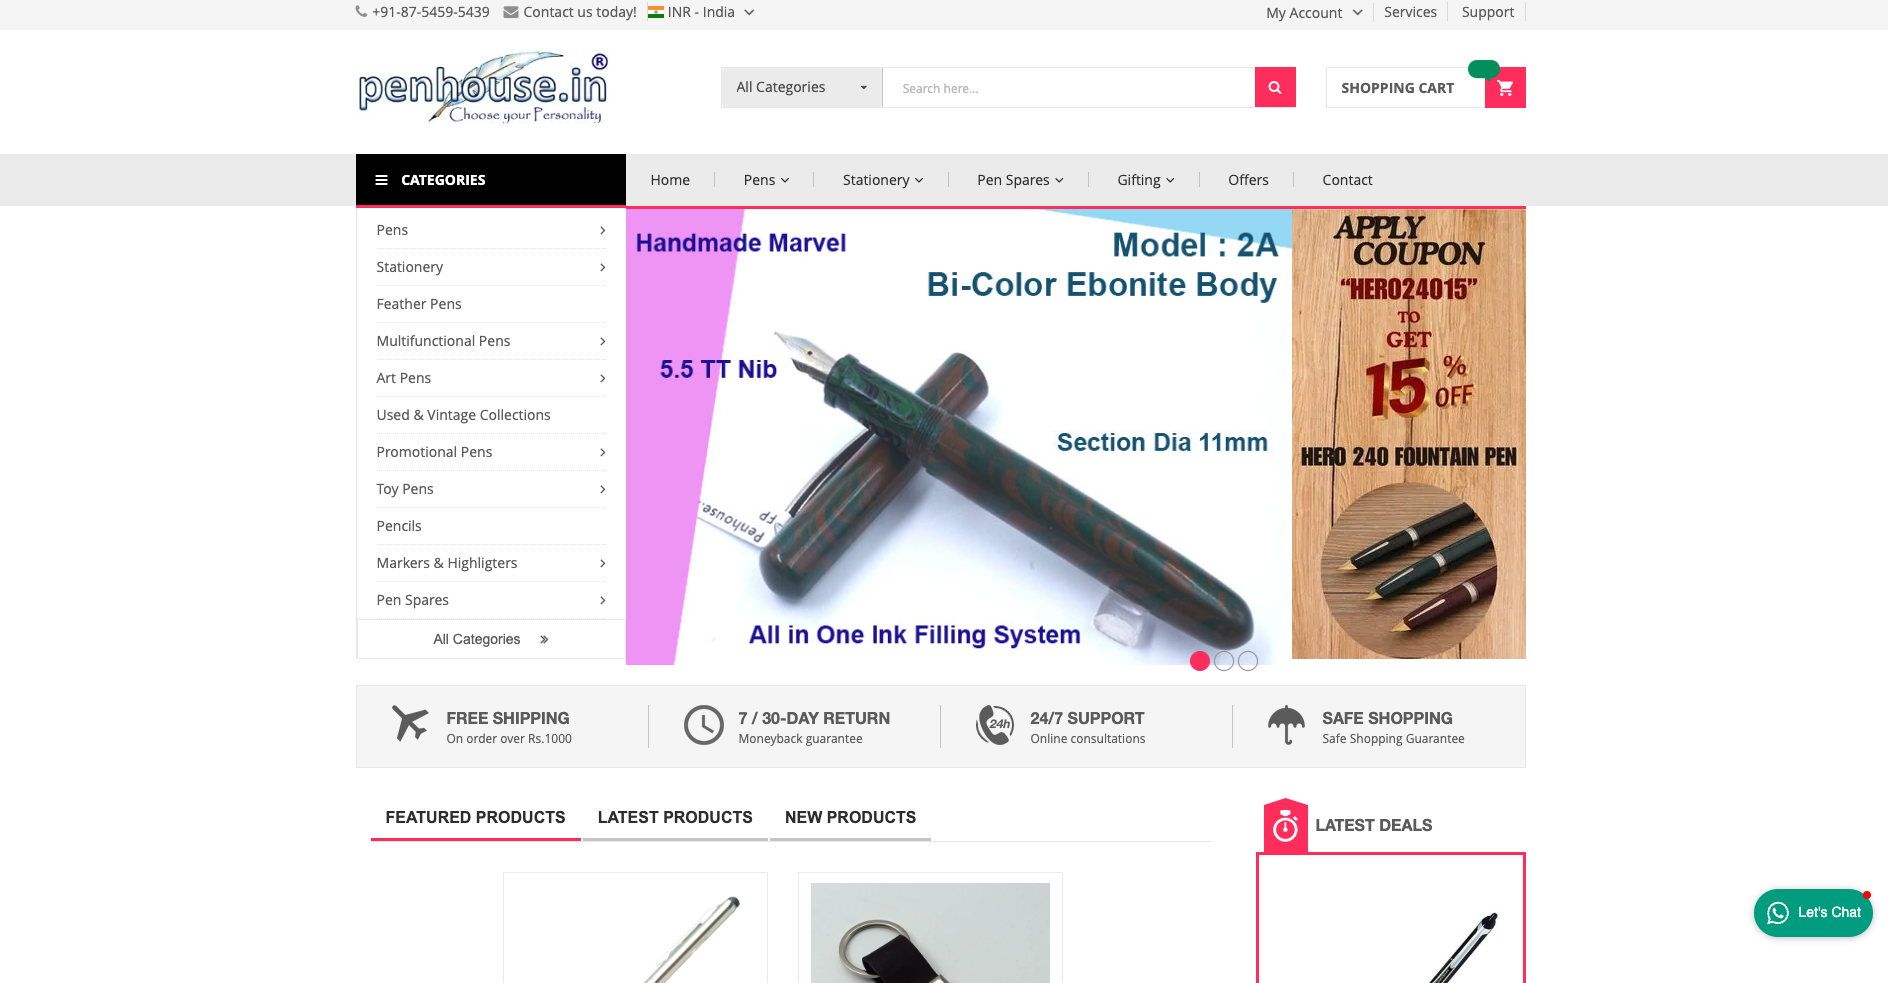Click the Support link
Image resolution: width=1888 pixels, height=983 pixels.
click(x=1488, y=12)
